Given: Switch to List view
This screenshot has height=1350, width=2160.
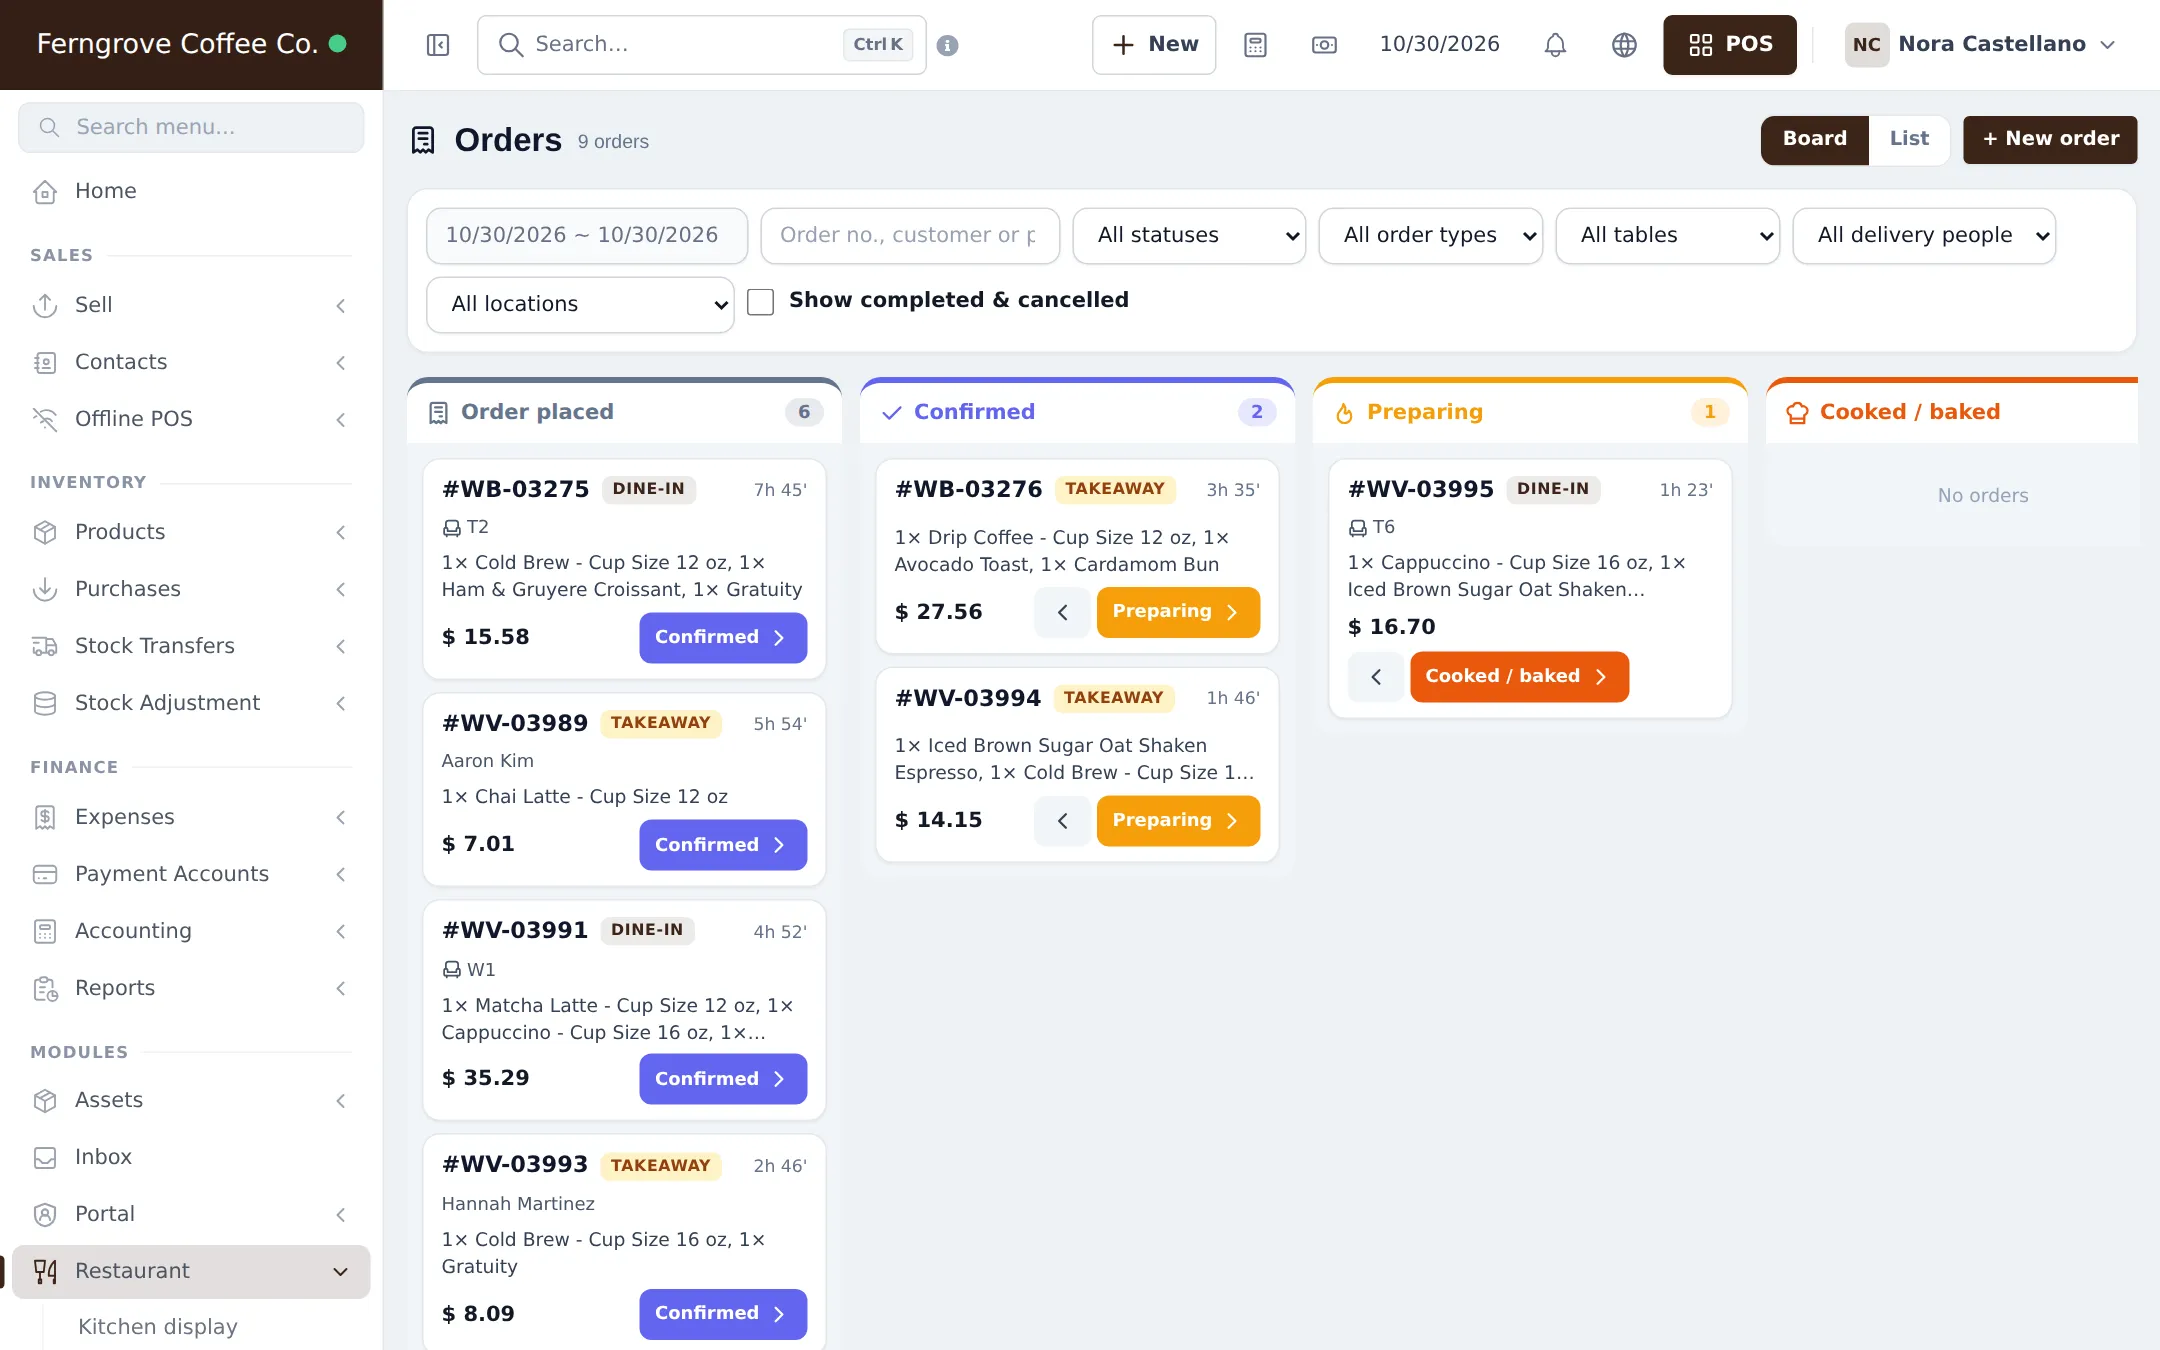Looking at the screenshot, I should click(x=1909, y=139).
